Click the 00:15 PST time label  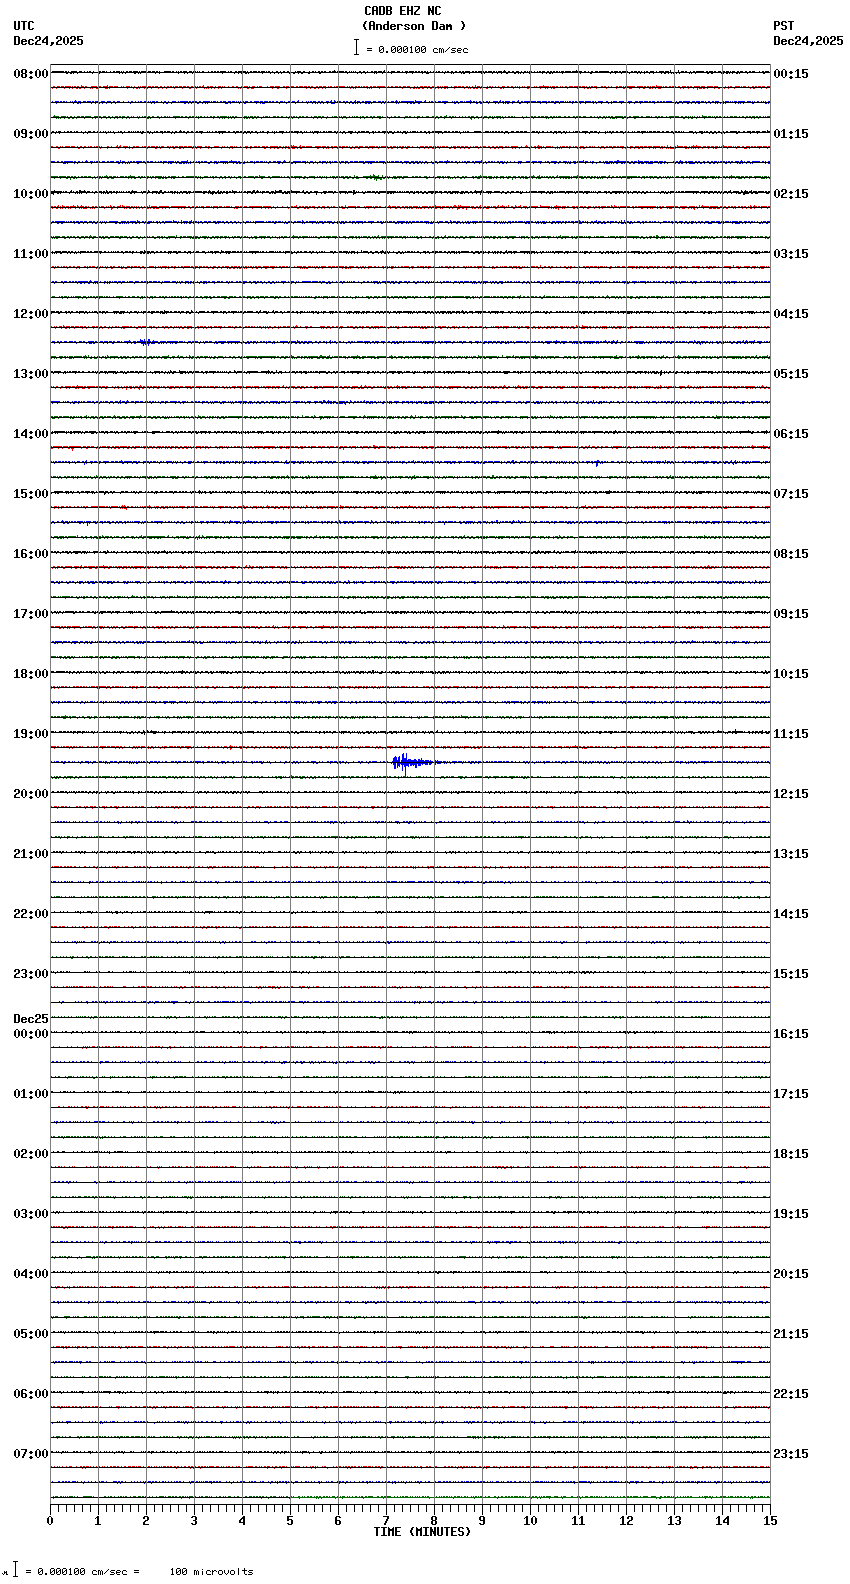(x=791, y=74)
